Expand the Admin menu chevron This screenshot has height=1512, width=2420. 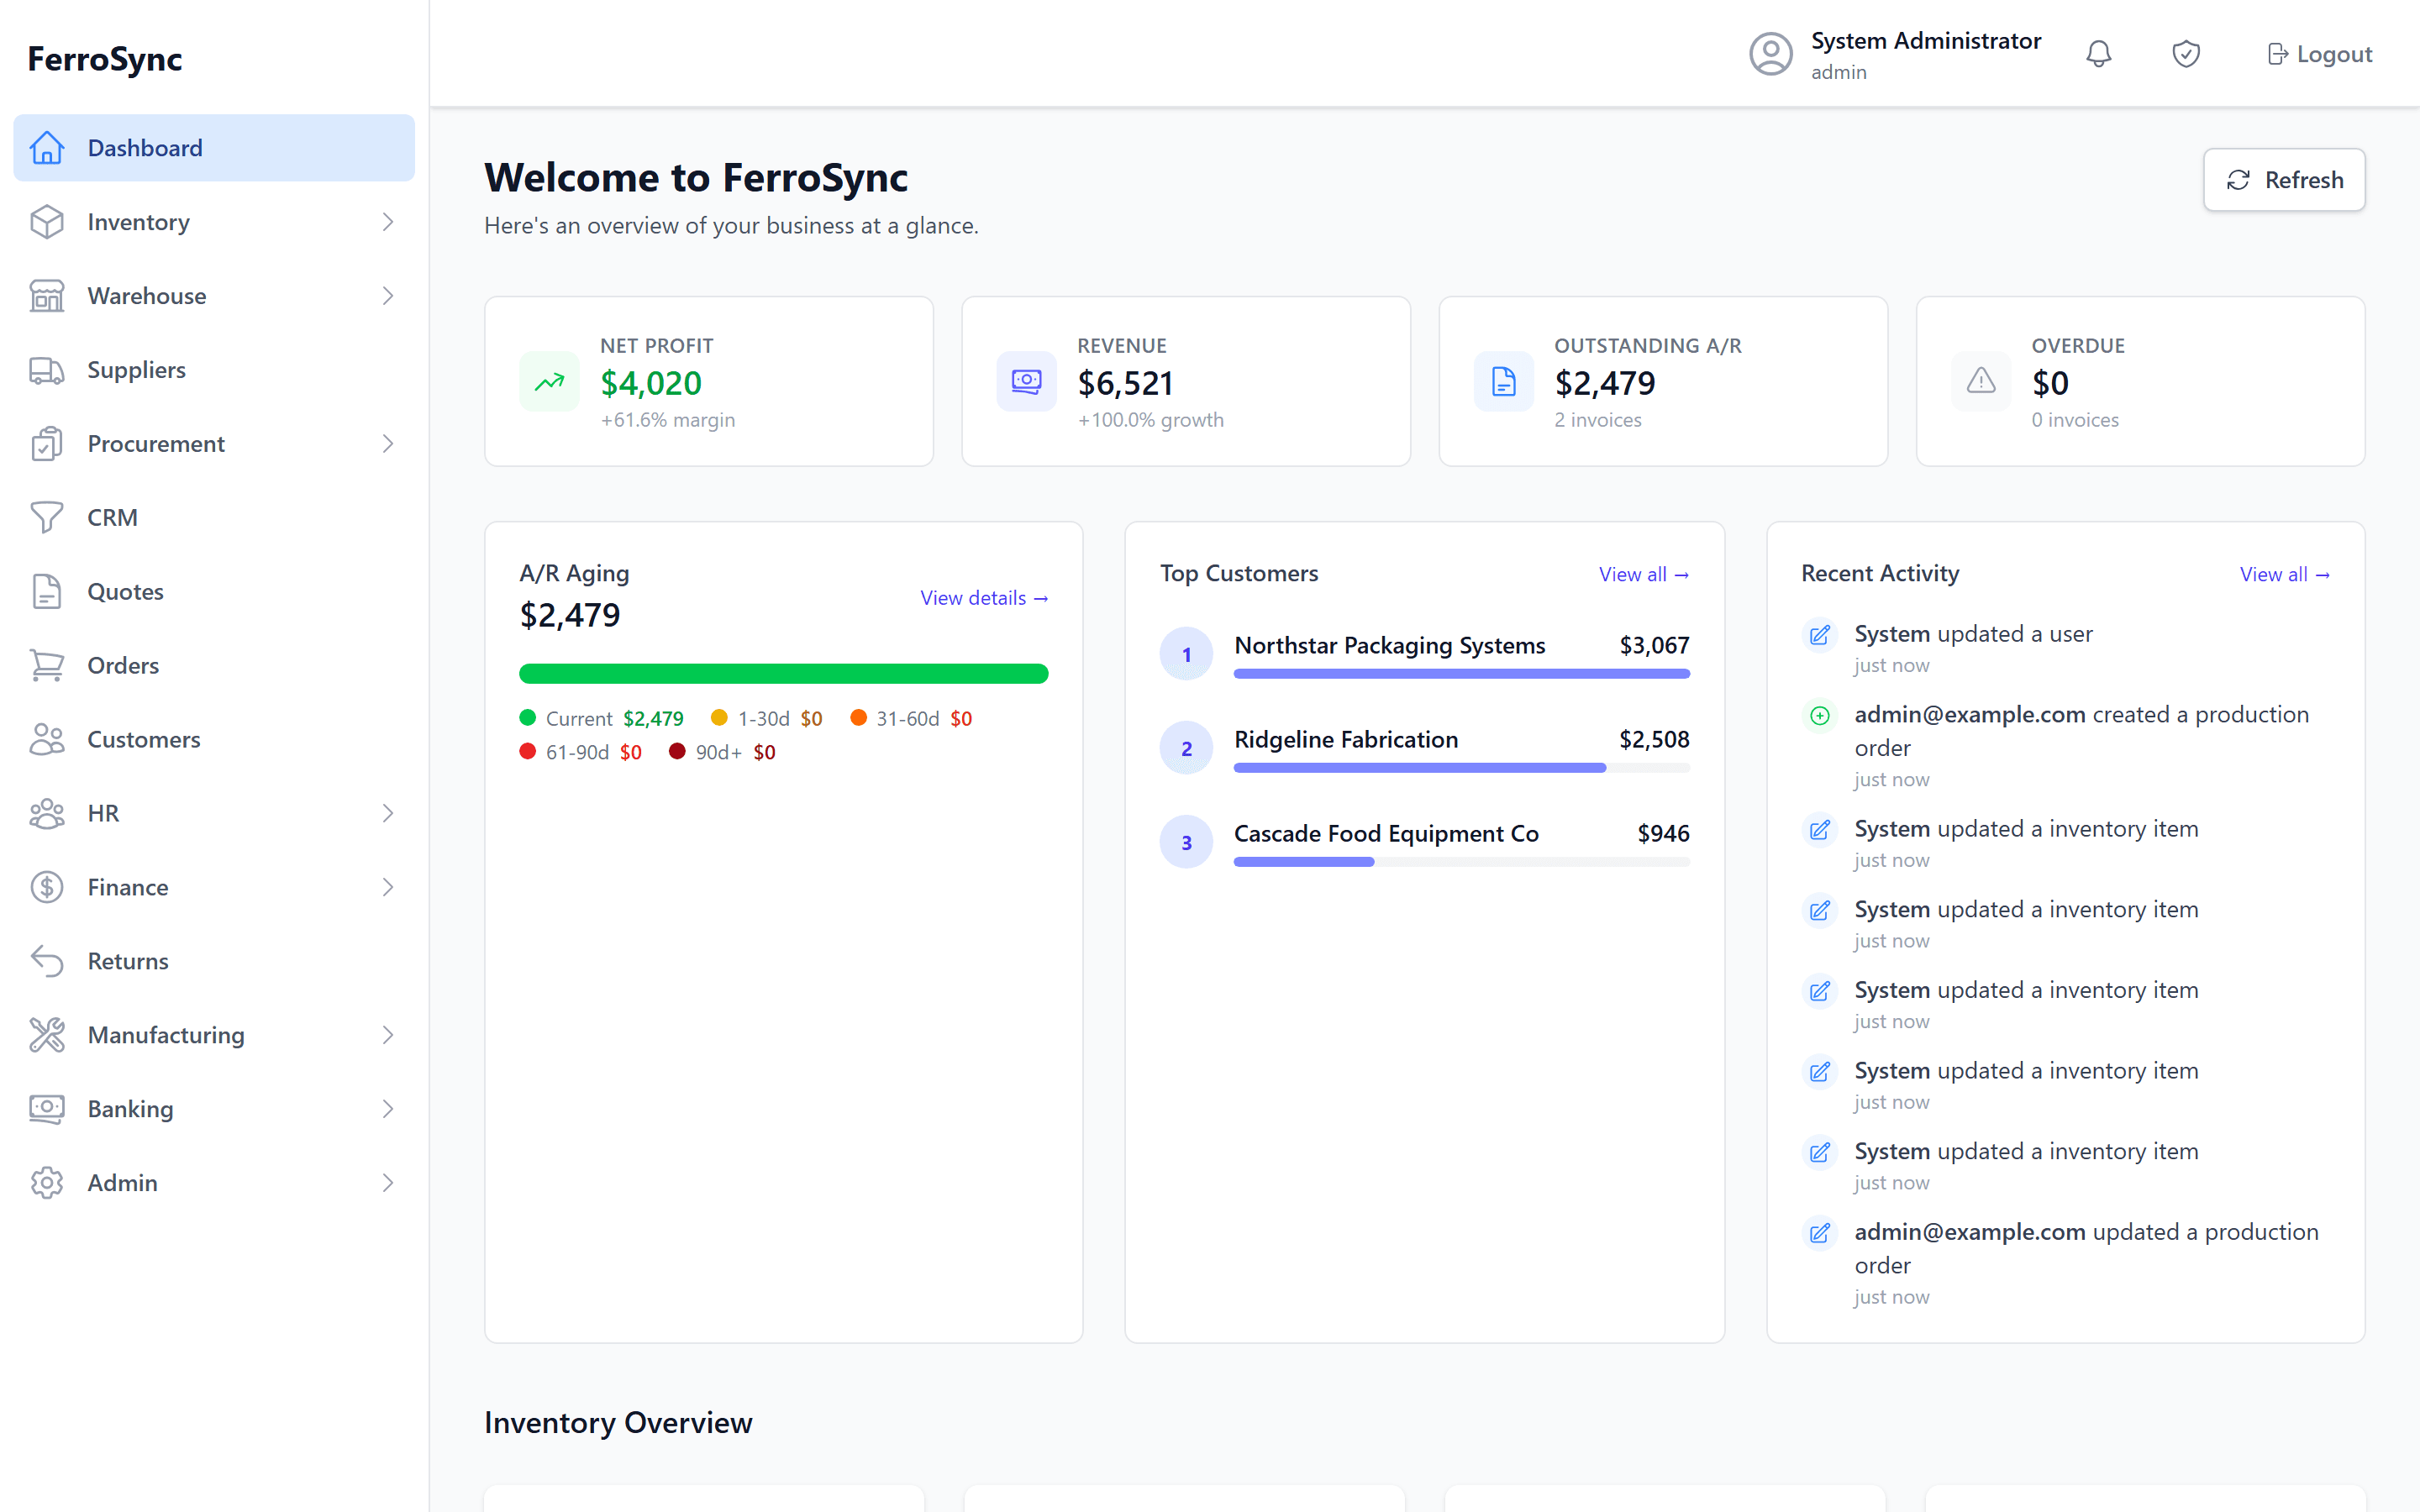(388, 1184)
